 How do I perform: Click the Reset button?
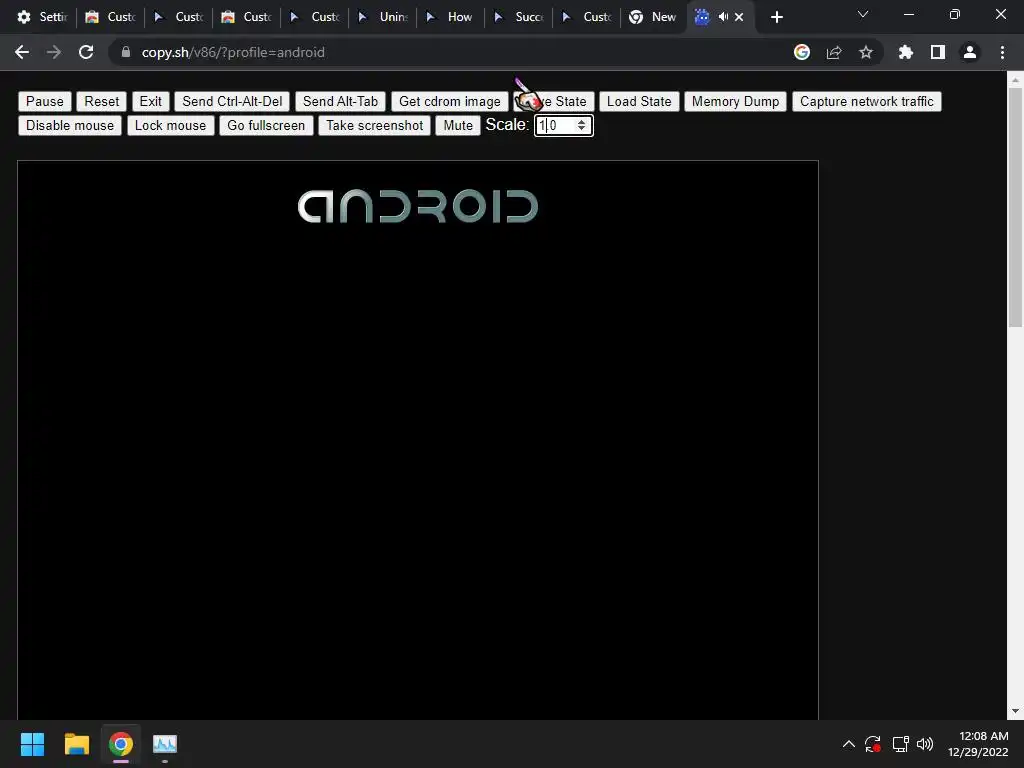click(101, 101)
